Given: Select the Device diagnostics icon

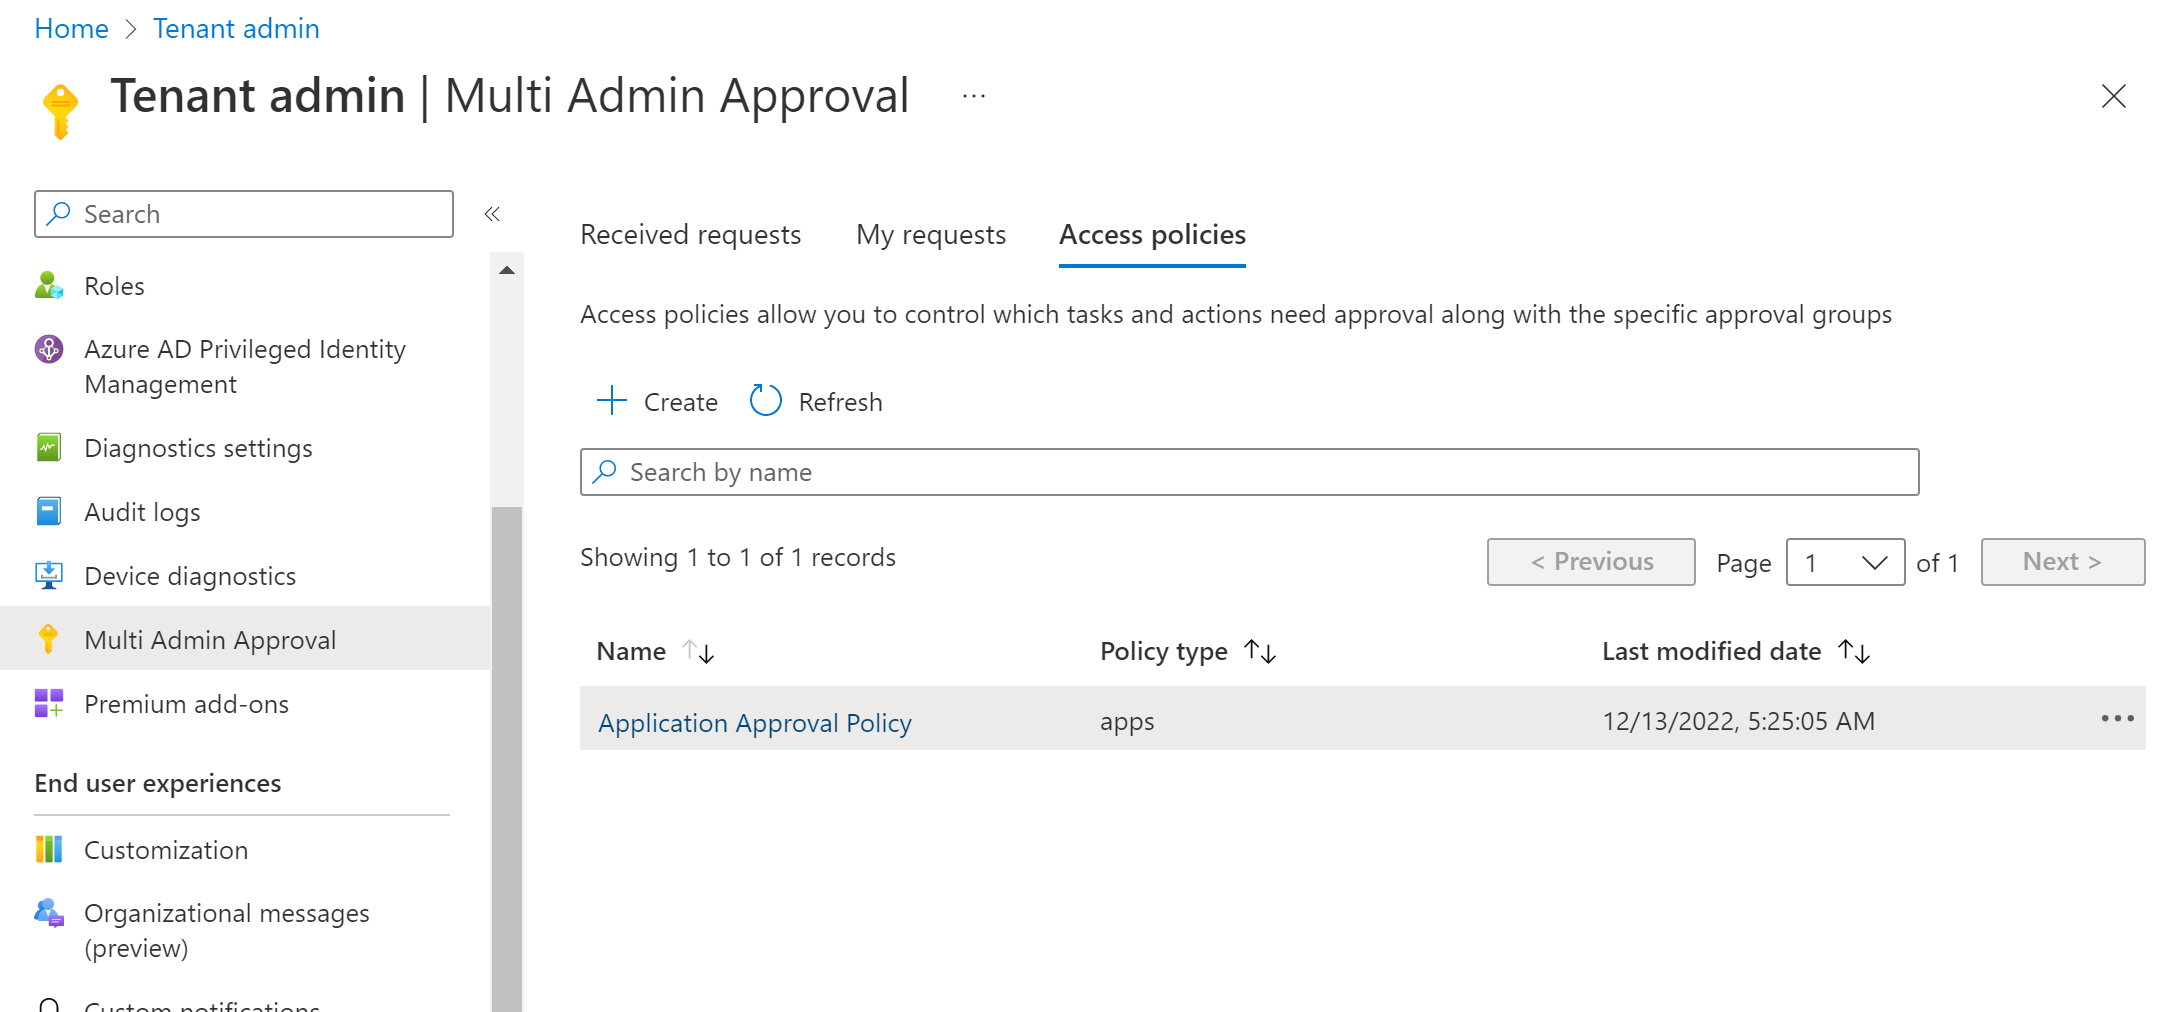Looking at the screenshot, I should coord(49,576).
